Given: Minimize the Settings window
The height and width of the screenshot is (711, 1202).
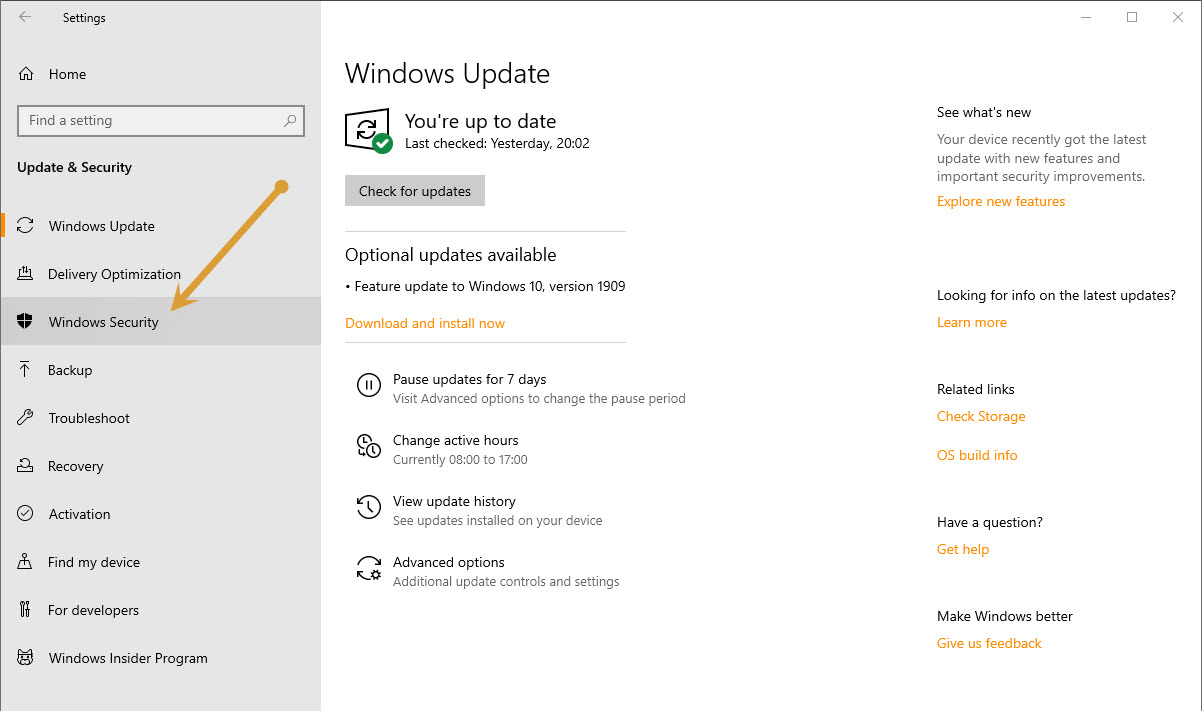Looking at the screenshot, I should (1087, 17).
